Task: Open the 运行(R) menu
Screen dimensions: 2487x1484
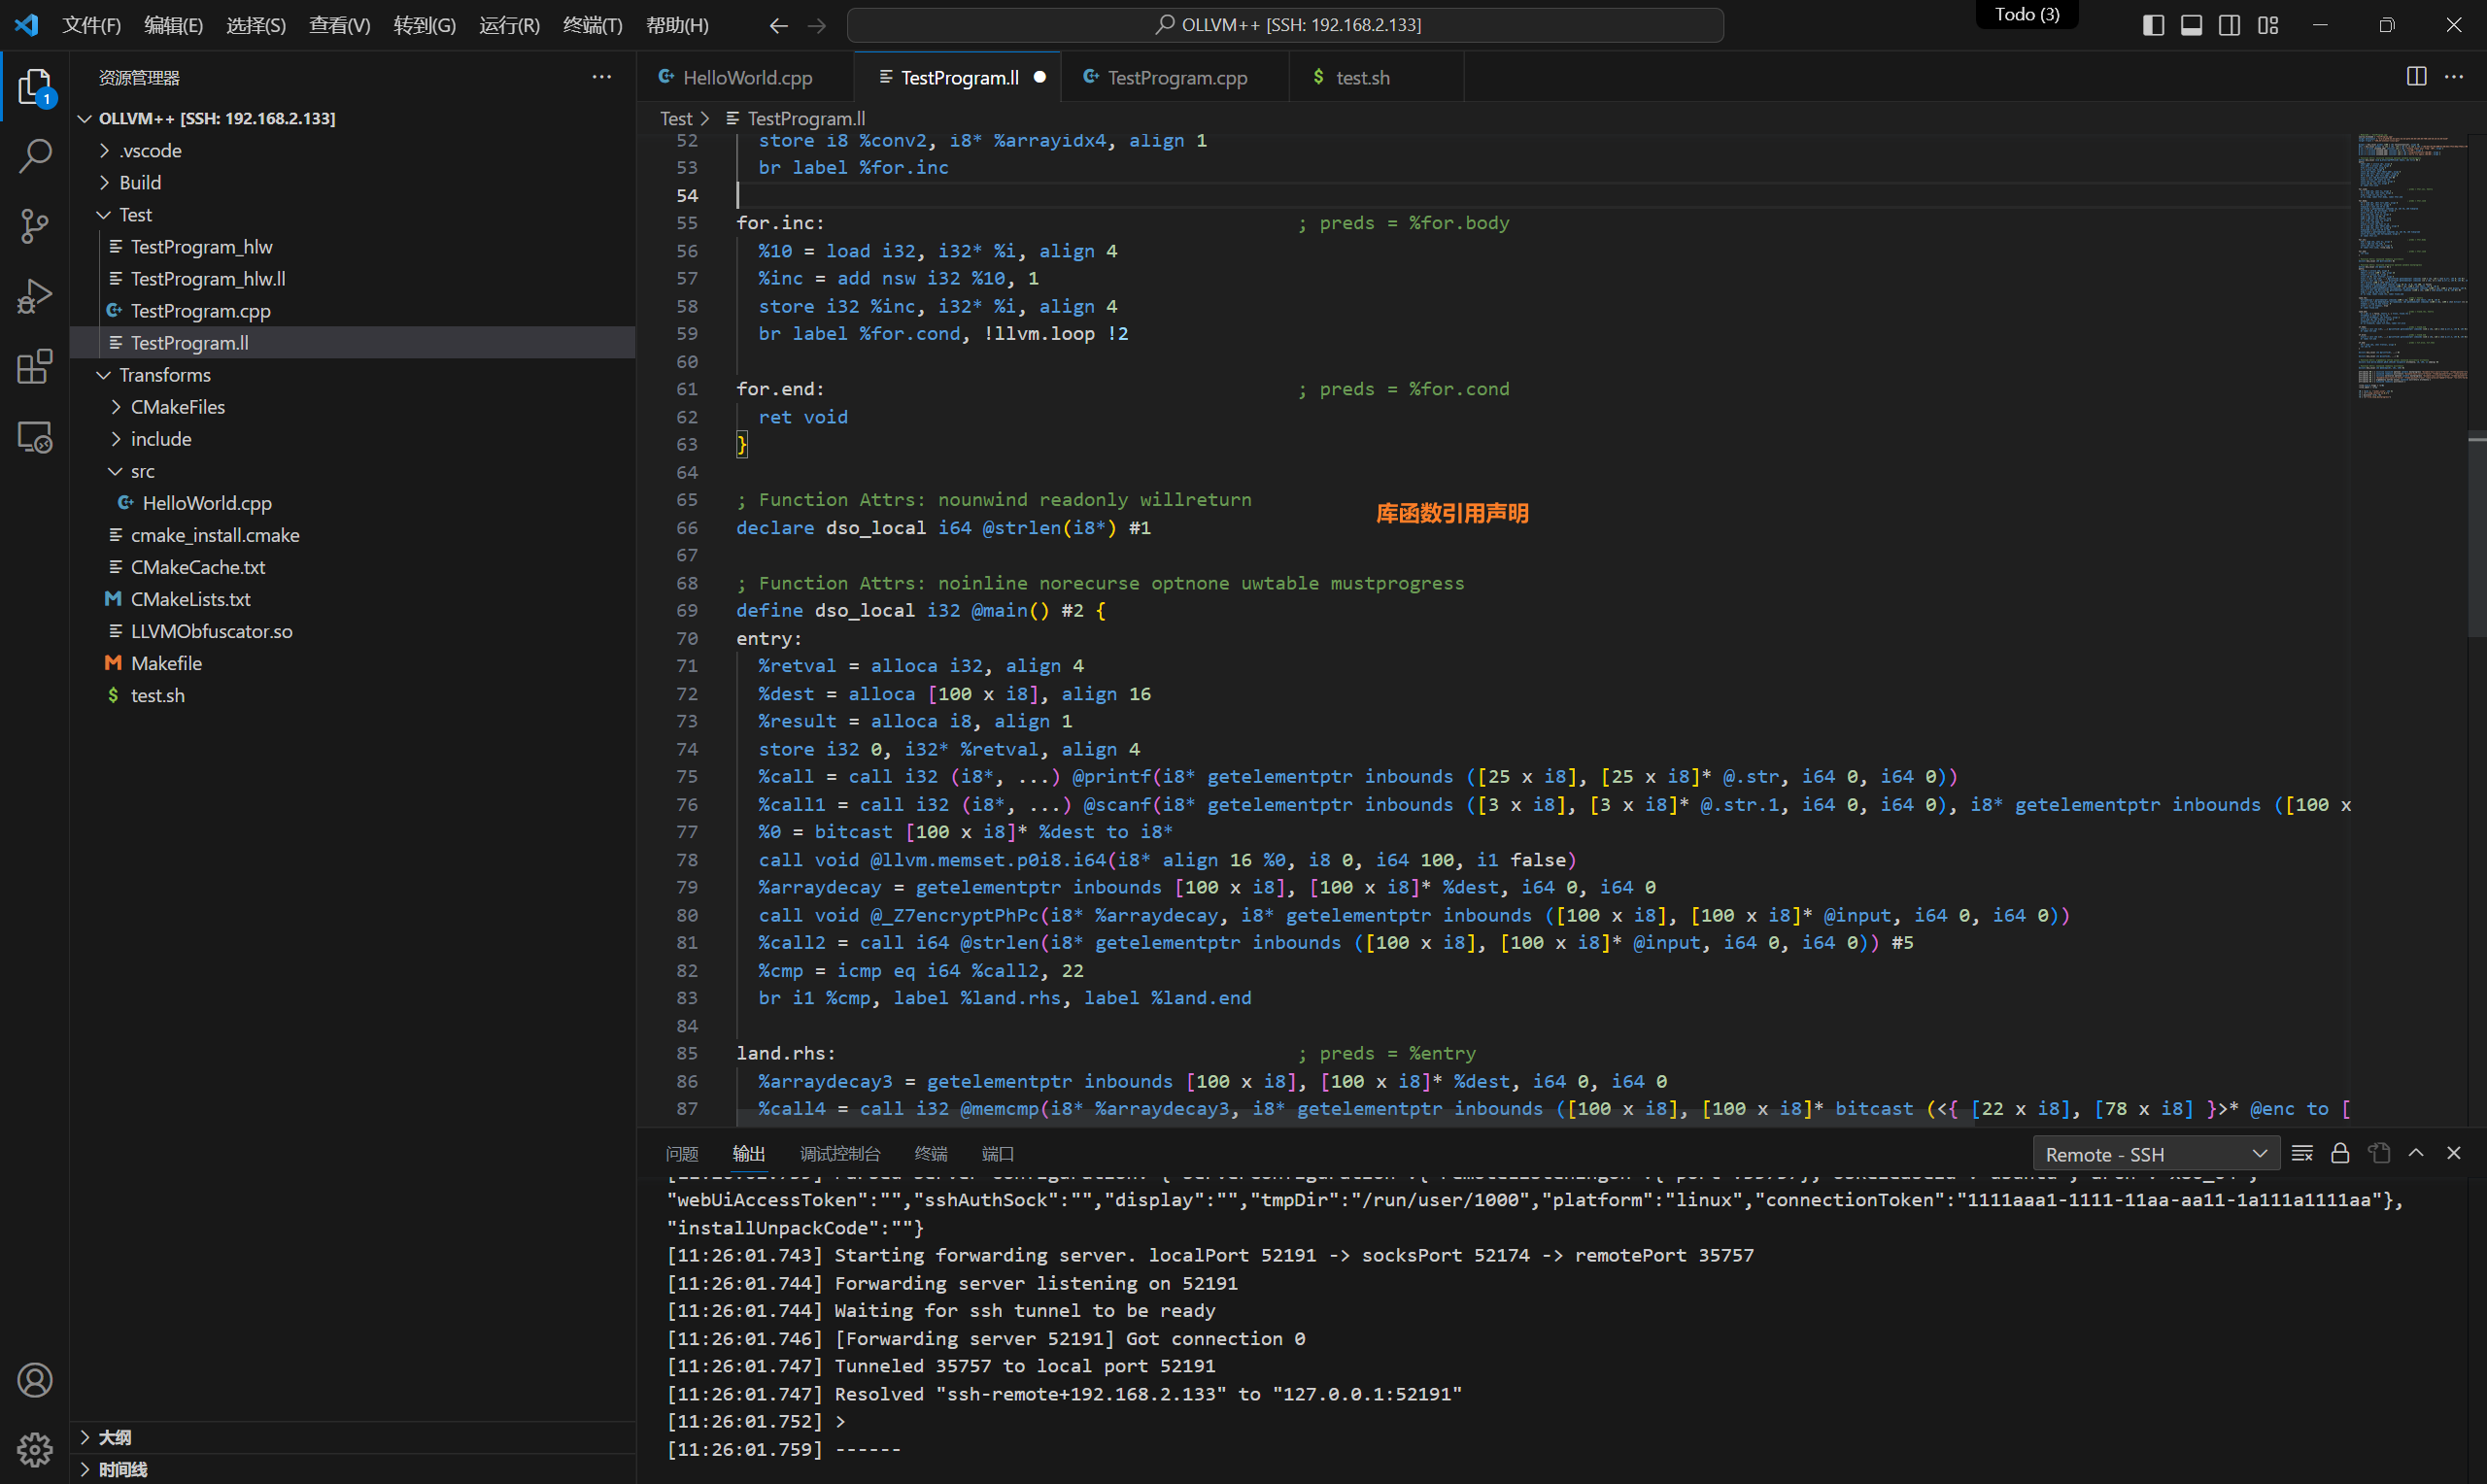Action: point(510,25)
